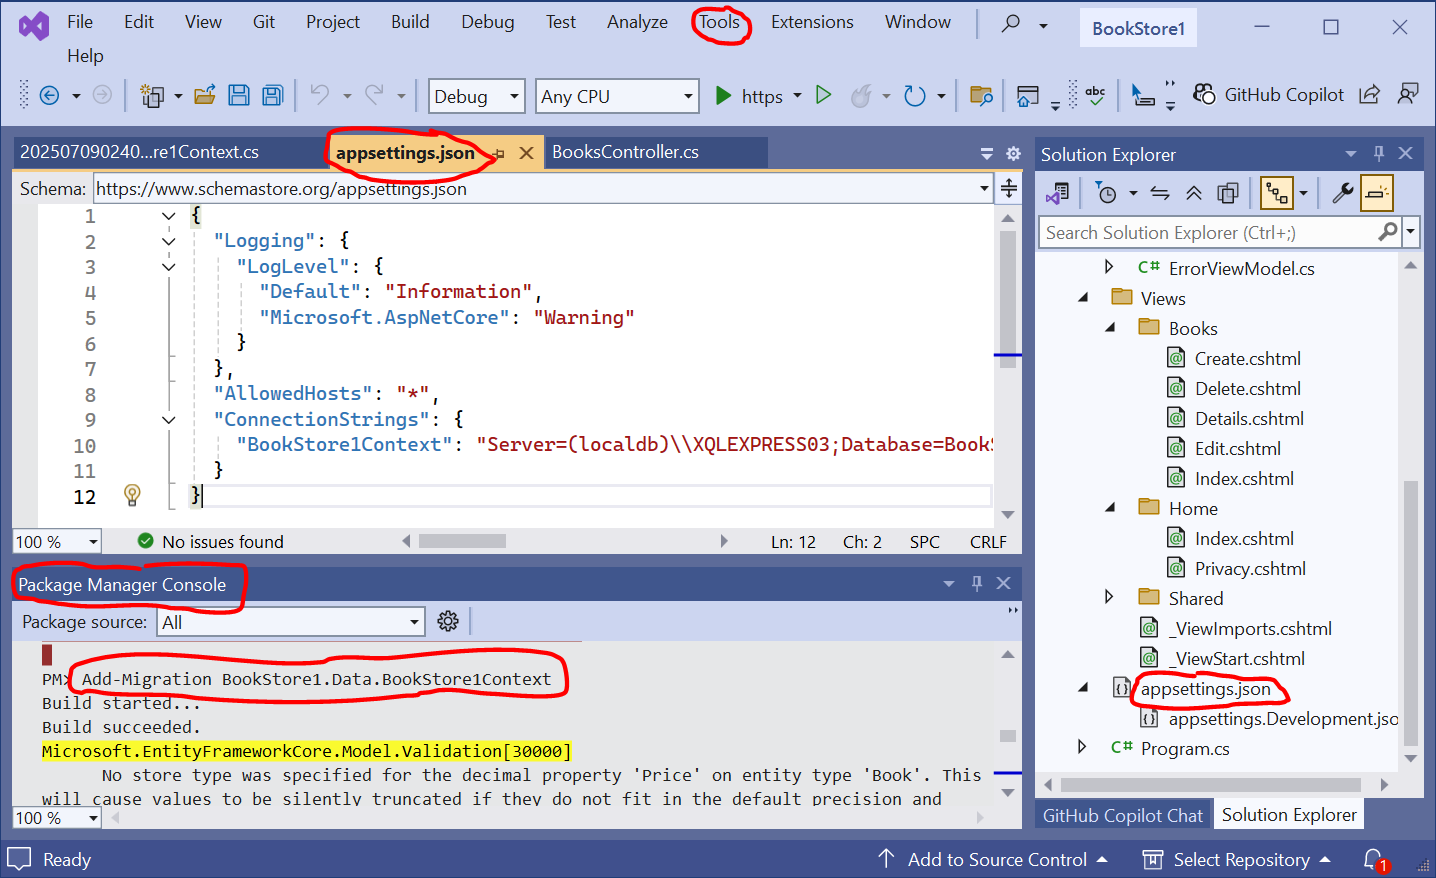1436x878 pixels.
Task: Click the Share icon beside GitHub Copilot
Action: (1370, 95)
